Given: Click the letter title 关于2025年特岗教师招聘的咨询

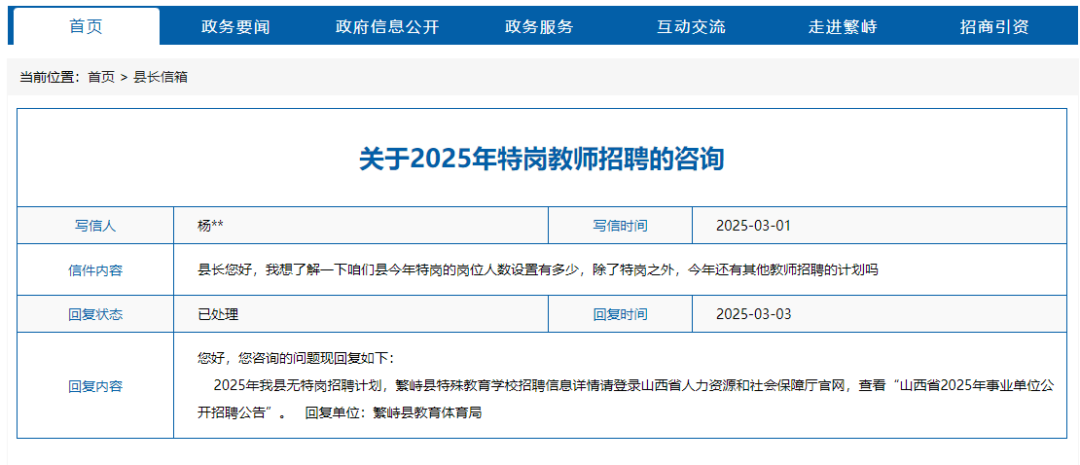Looking at the screenshot, I should [x=540, y=159].
